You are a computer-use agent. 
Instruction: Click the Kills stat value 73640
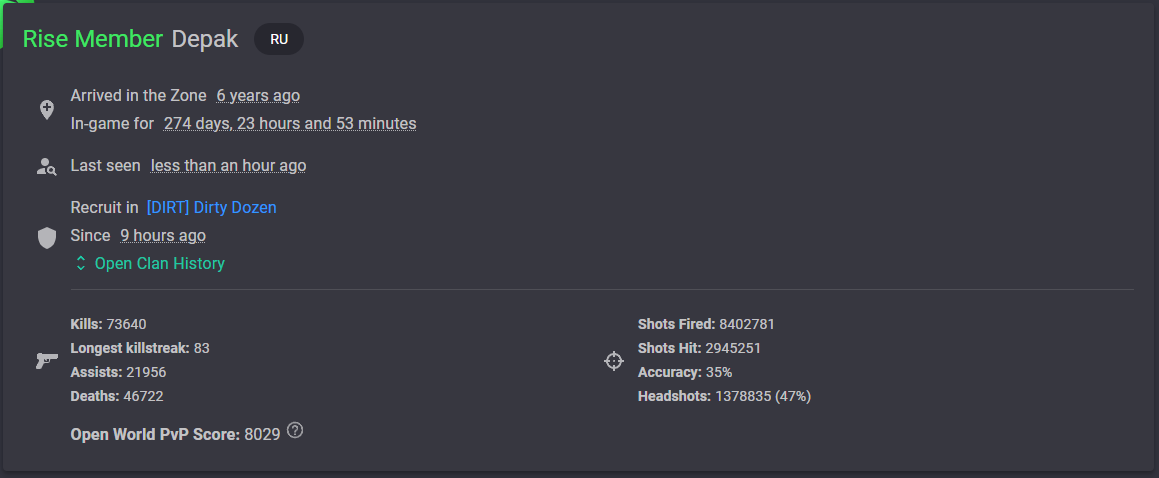tap(121, 324)
